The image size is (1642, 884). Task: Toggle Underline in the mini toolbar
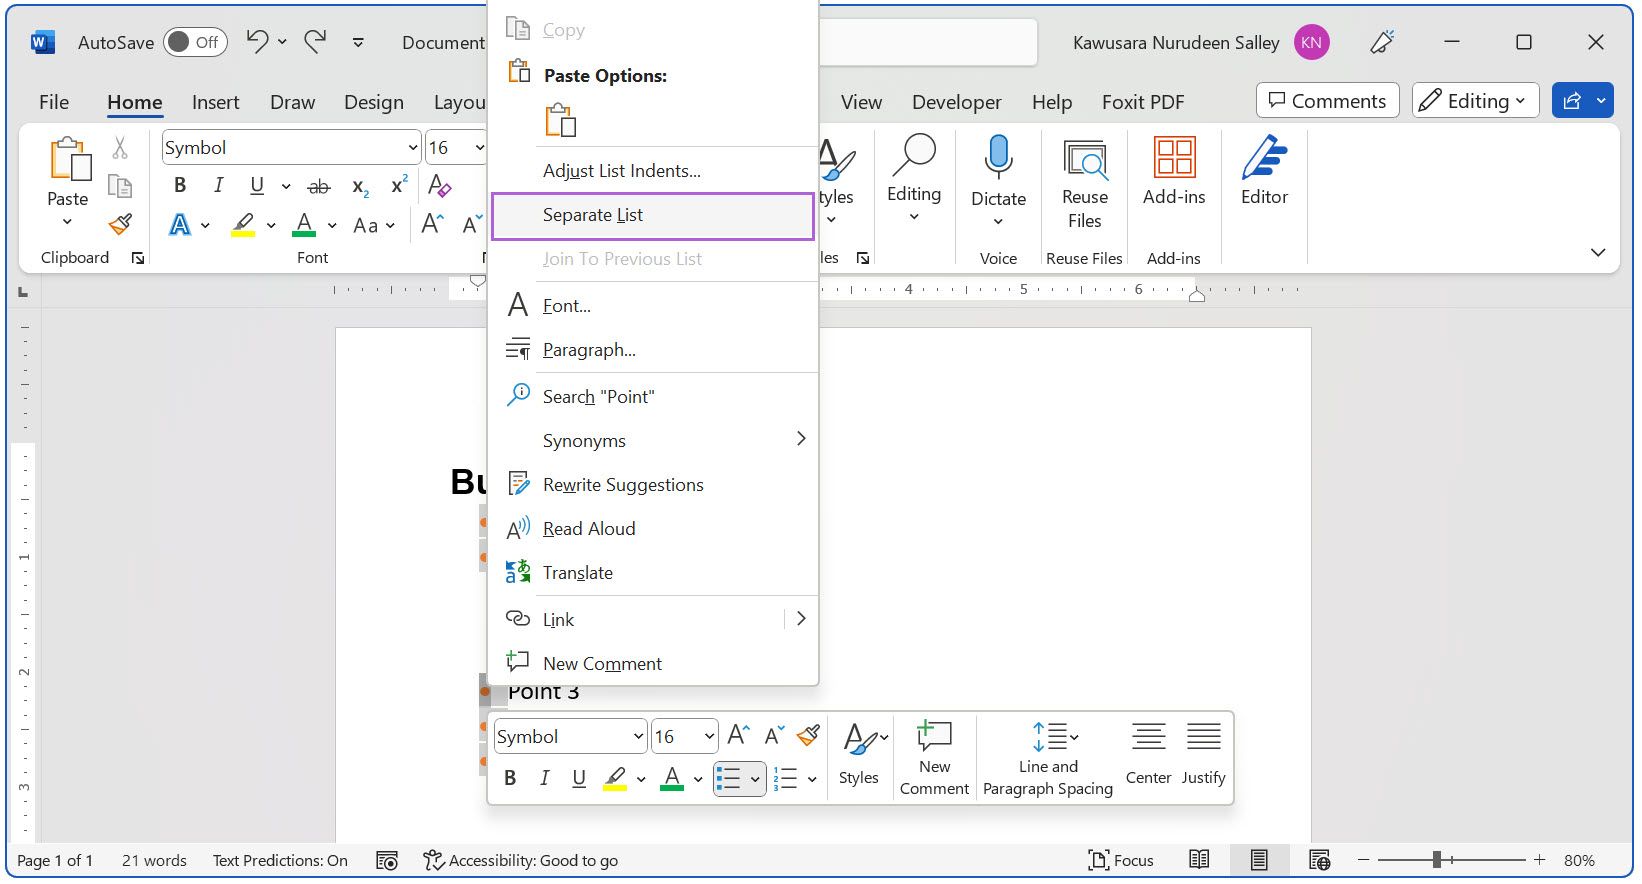tap(579, 778)
